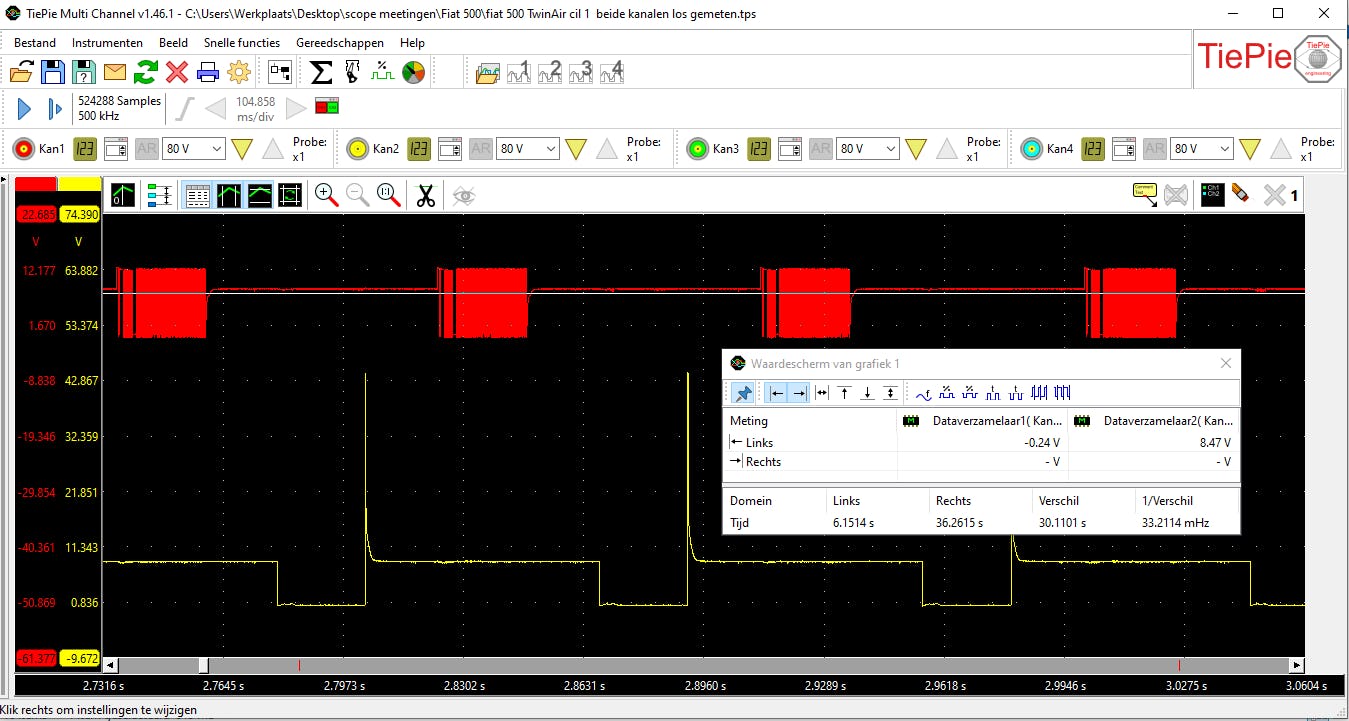The width and height of the screenshot is (1349, 721).
Task: Open the Snelle functies menu
Action: point(242,43)
